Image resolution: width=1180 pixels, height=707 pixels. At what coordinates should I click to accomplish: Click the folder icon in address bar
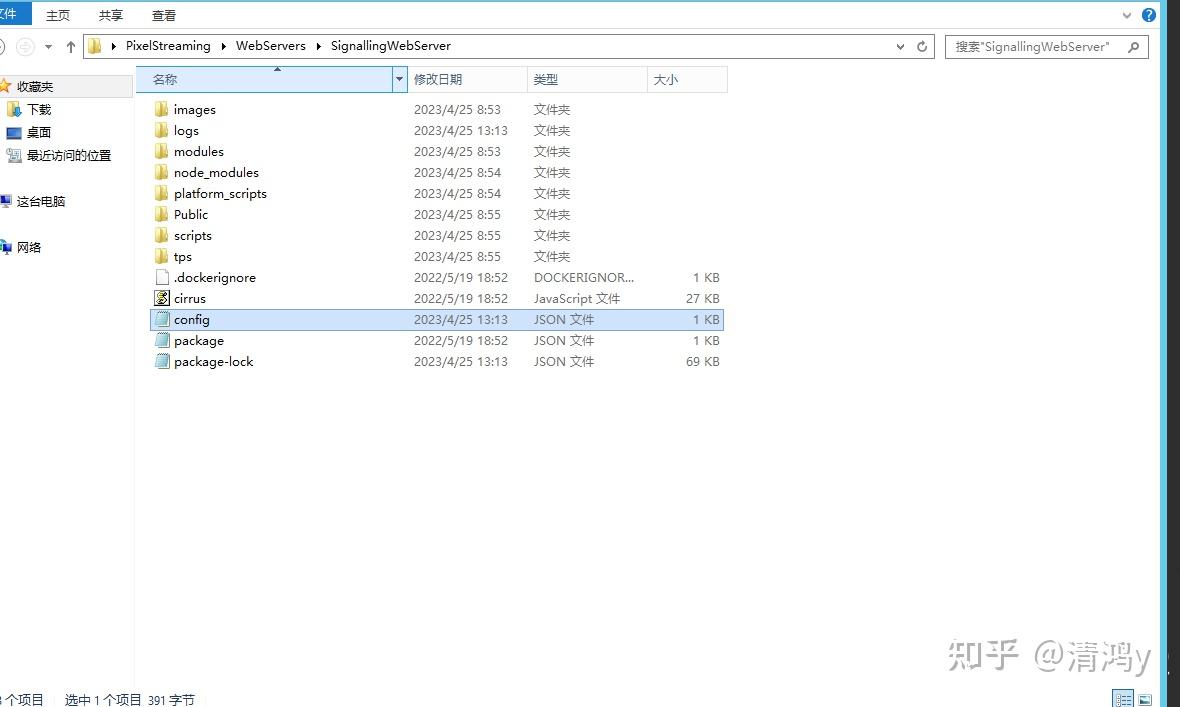pyautogui.click(x=95, y=46)
